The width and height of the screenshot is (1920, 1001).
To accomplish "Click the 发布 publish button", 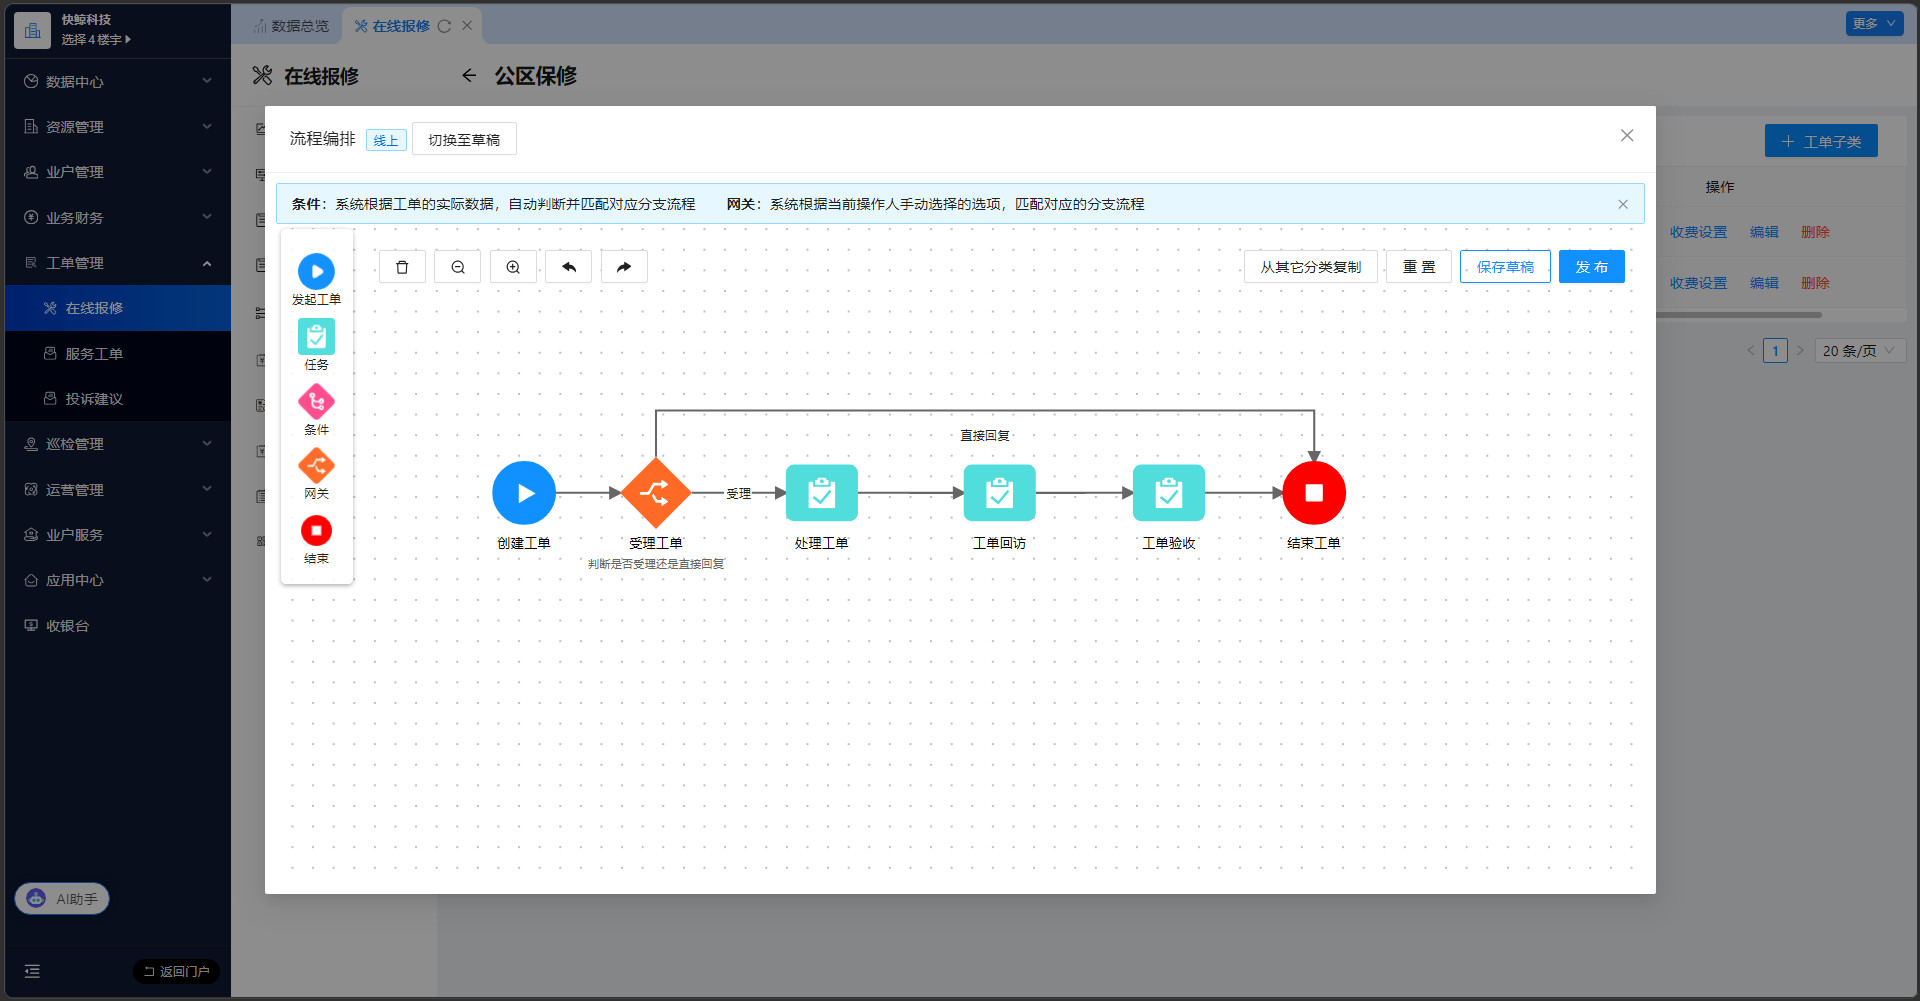I will coord(1591,267).
